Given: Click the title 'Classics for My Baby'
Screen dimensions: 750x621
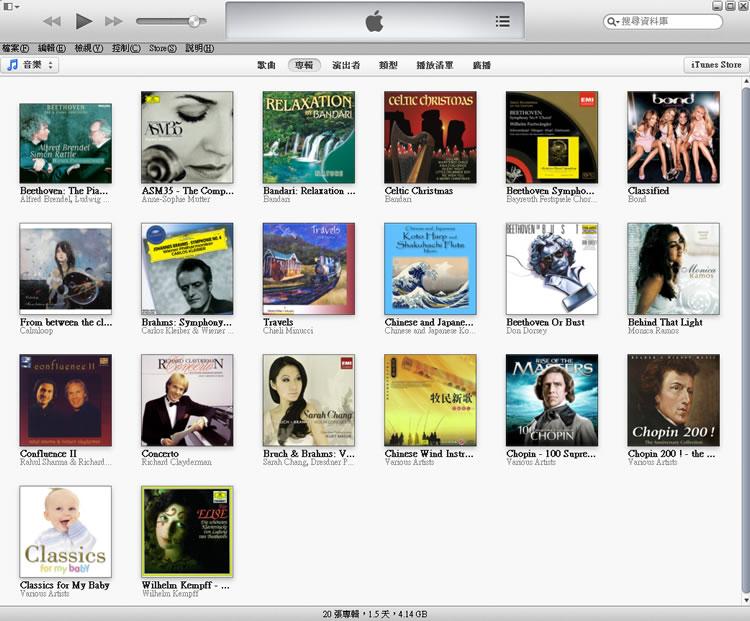Looking at the screenshot, I should 65,585.
